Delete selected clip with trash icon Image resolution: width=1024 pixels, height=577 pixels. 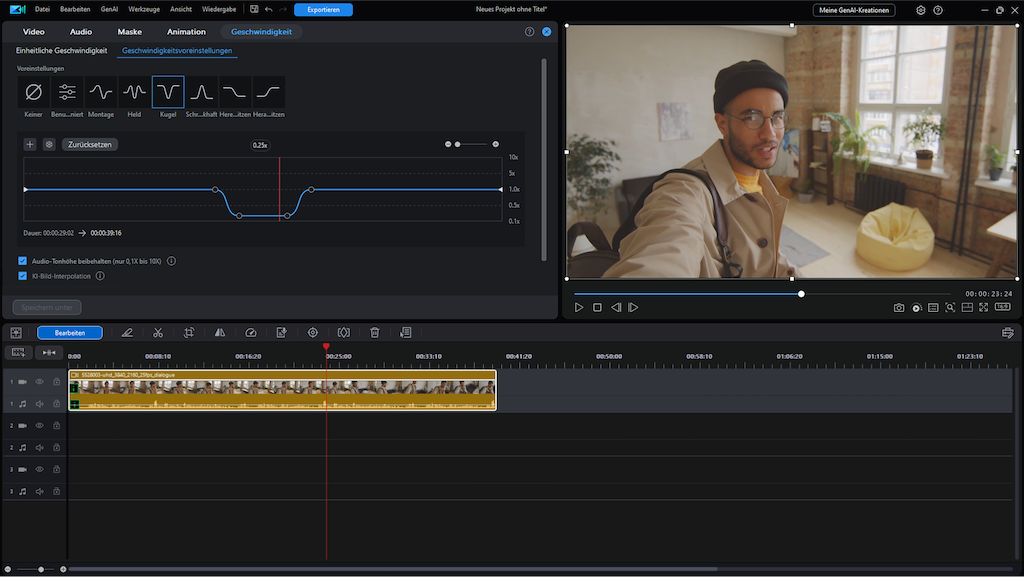[374, 333]
